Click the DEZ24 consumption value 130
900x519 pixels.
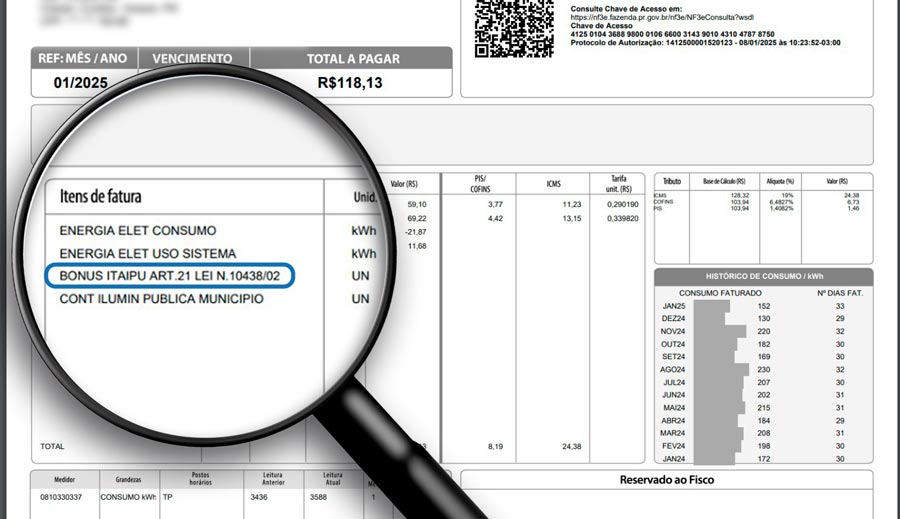point(764,319)
